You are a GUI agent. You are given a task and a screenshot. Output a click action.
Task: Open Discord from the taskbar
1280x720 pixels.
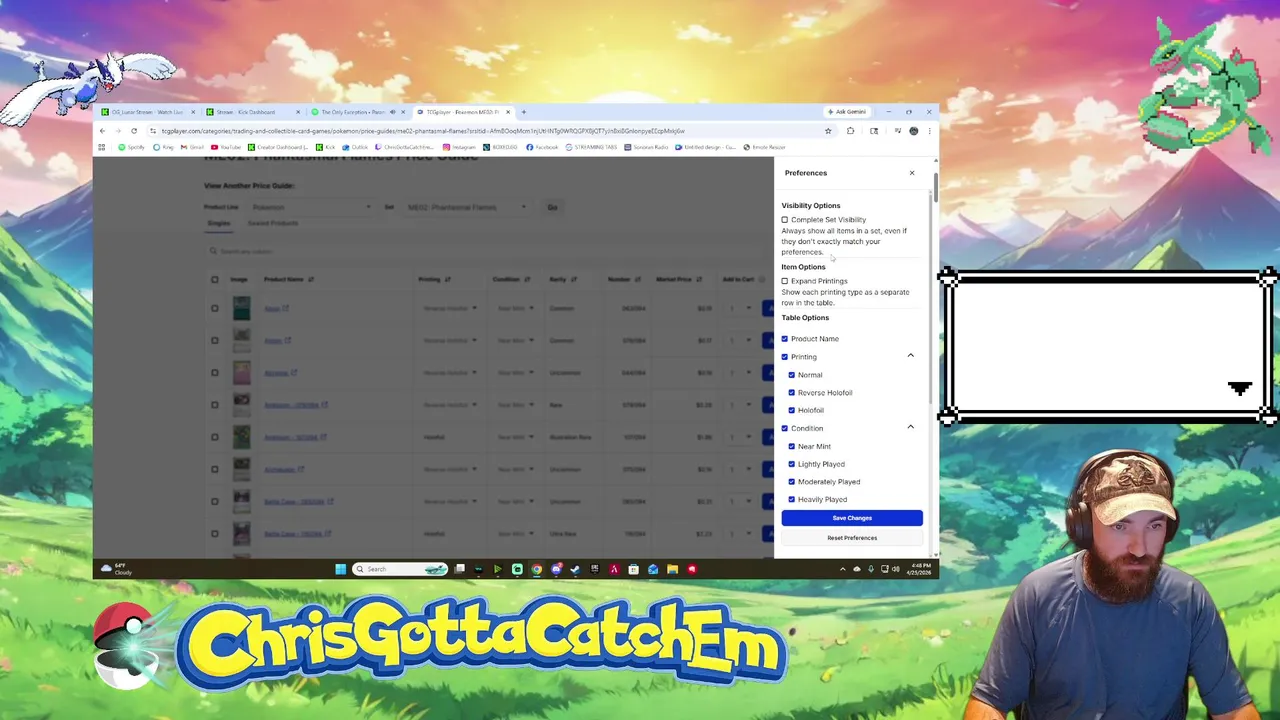(x=556, y=569)
